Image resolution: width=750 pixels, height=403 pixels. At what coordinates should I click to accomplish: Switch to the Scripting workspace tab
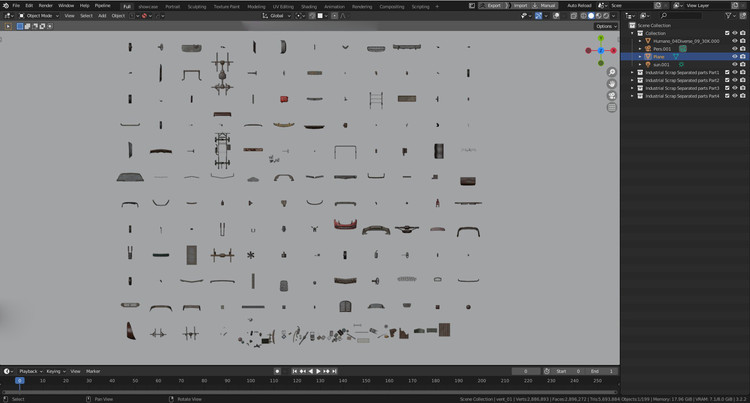420,7
